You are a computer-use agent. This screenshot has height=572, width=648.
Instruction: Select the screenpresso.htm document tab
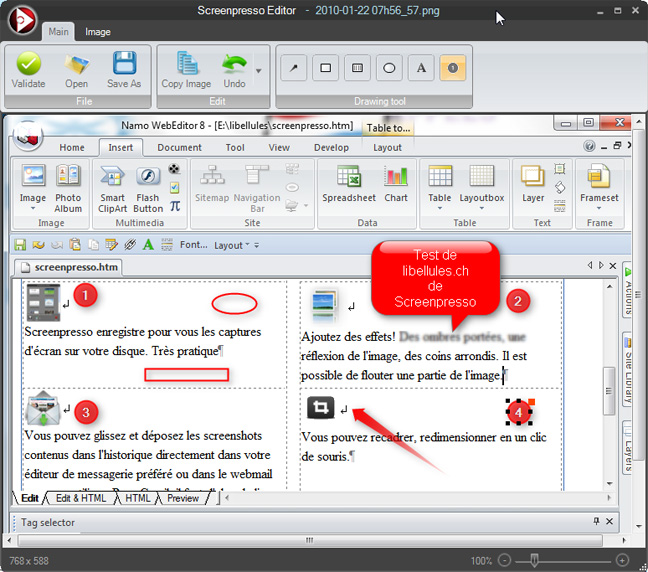point(69,267)
